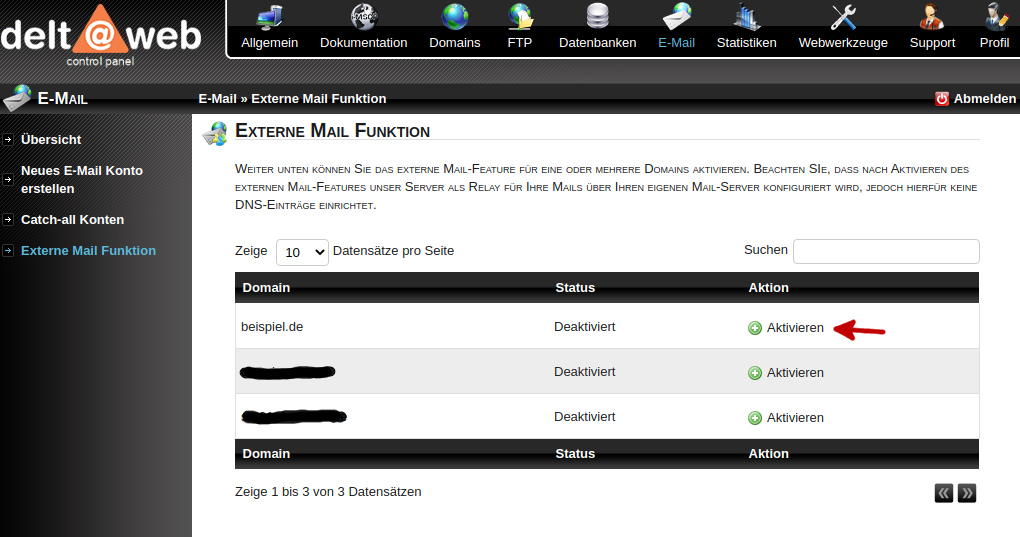Open Übersicht in the sidebar
The height and width of the screenshot is (537, 1020).
51,140
